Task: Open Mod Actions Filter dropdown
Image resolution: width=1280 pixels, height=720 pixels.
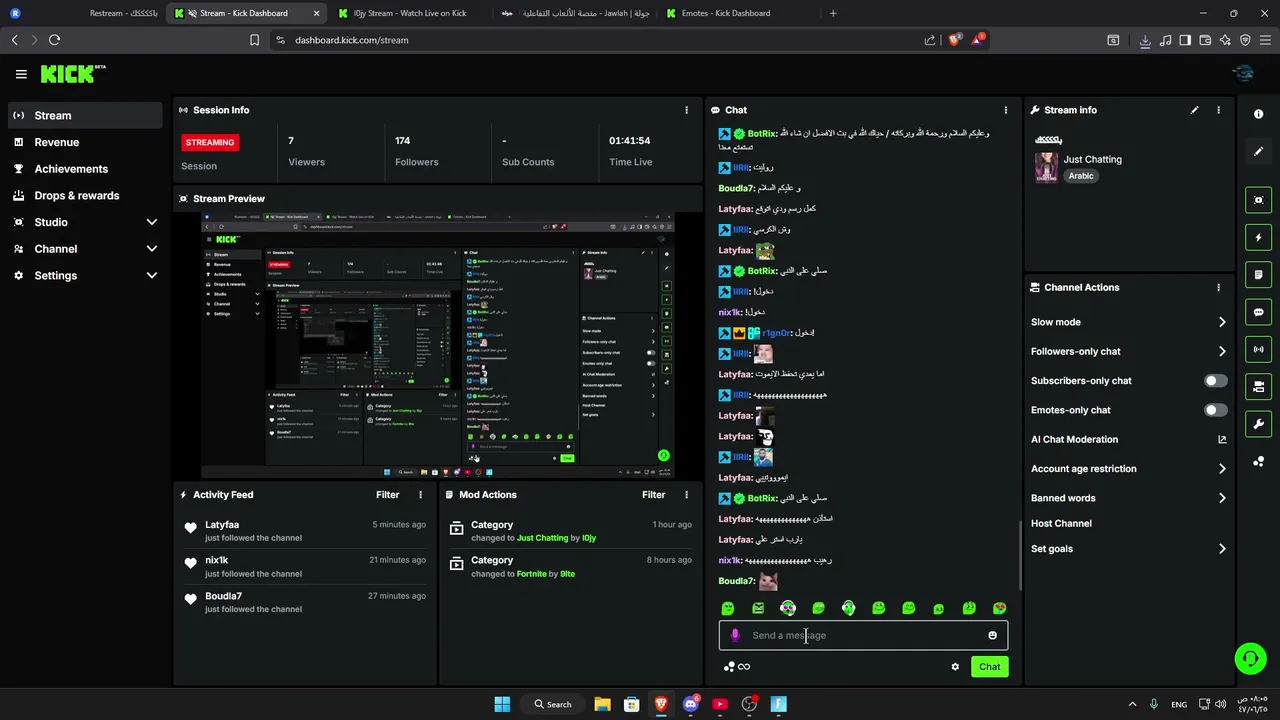Action: point(653,495)
